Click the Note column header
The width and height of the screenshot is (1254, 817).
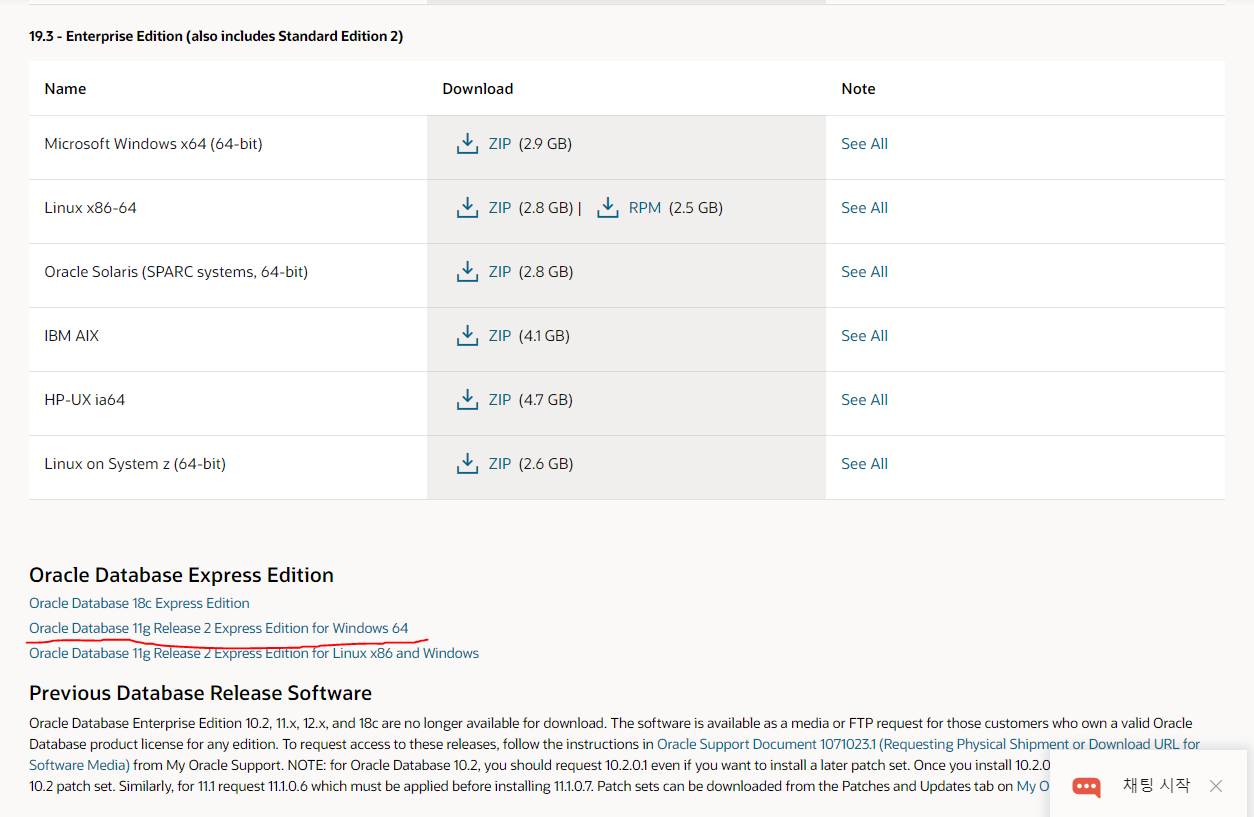[858, 89]
